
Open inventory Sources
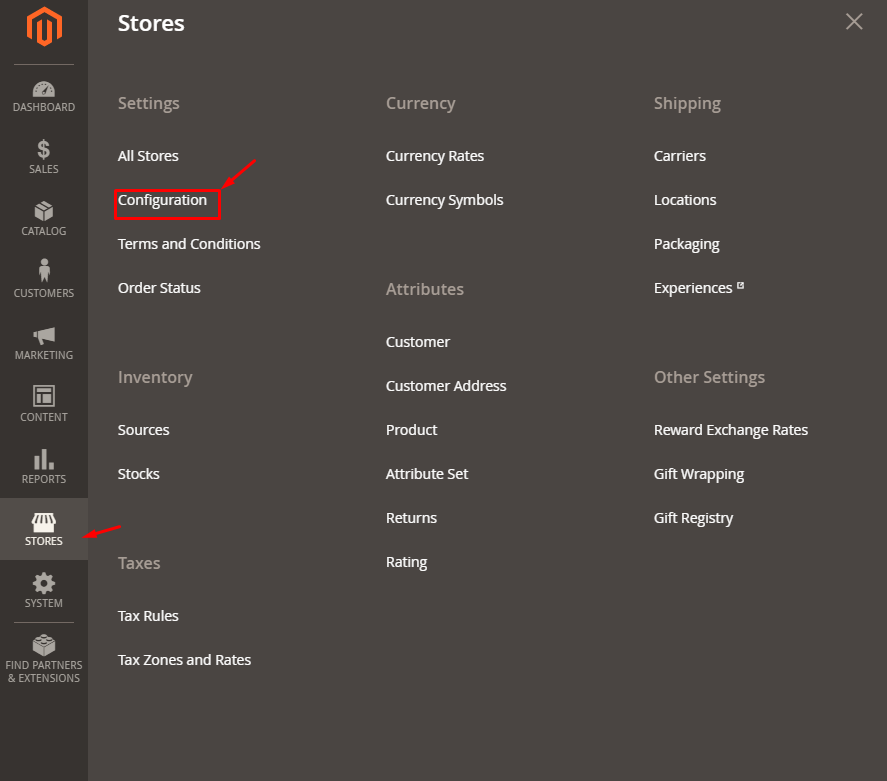[144, 430]
